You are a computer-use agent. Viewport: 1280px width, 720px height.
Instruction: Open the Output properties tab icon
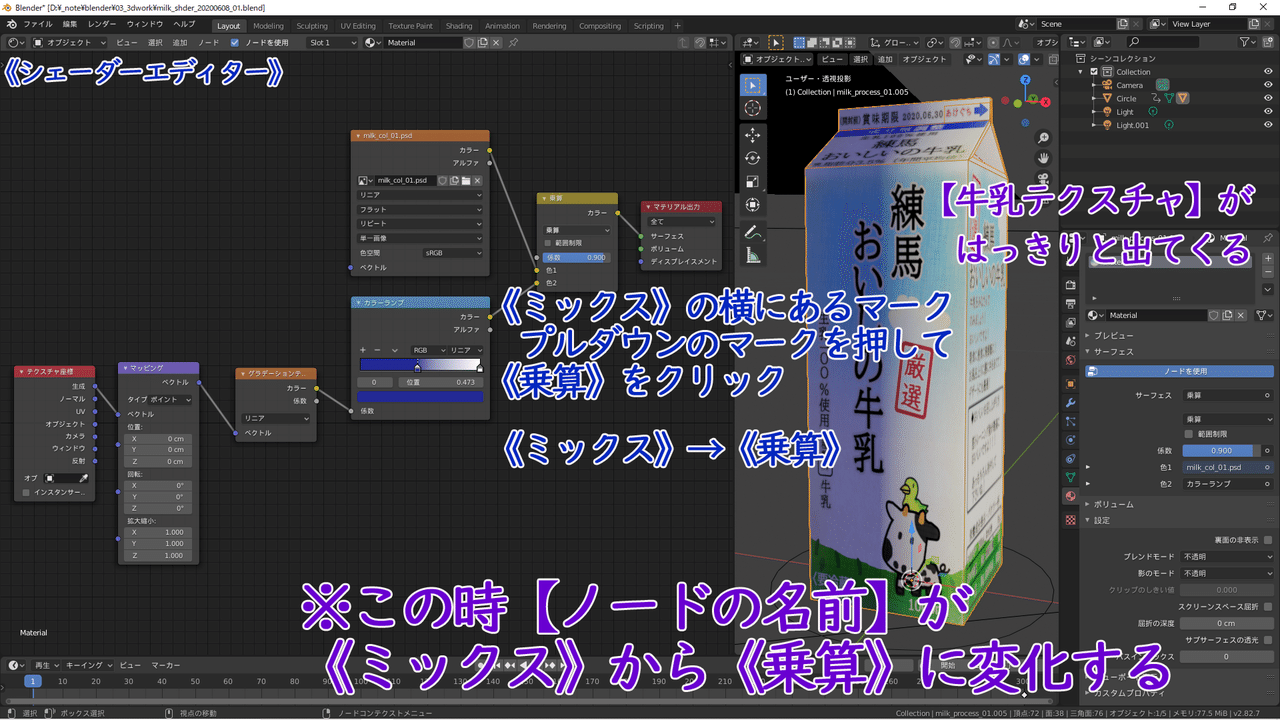1070,304
